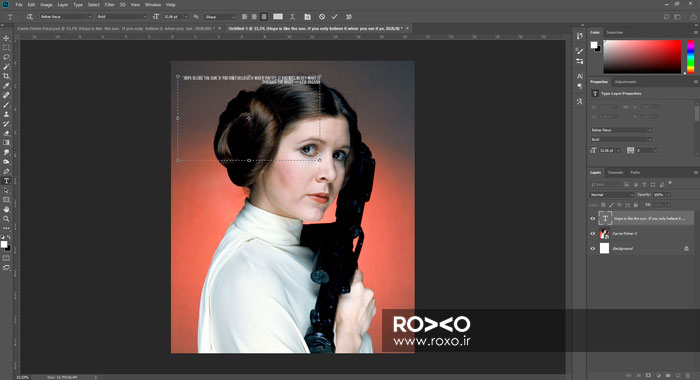Select the Path Selection tool
The image size is (700, 380).
6,190
